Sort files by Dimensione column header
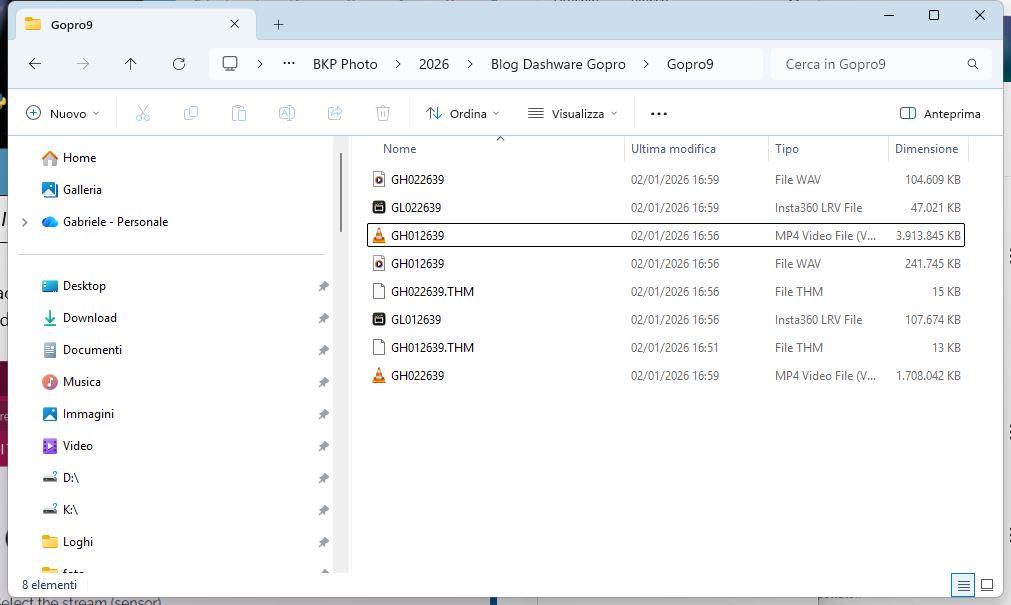Screen dimensions: 1011x605 click(926, 149)
